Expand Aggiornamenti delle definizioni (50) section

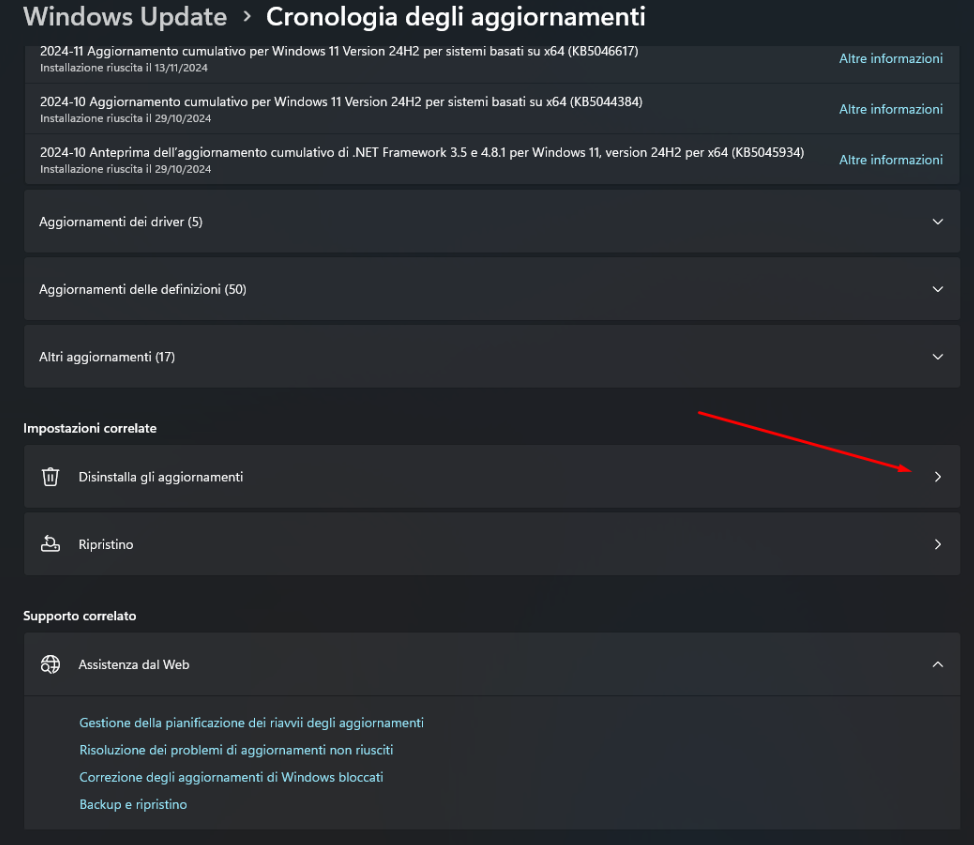[x=937, y=289]
